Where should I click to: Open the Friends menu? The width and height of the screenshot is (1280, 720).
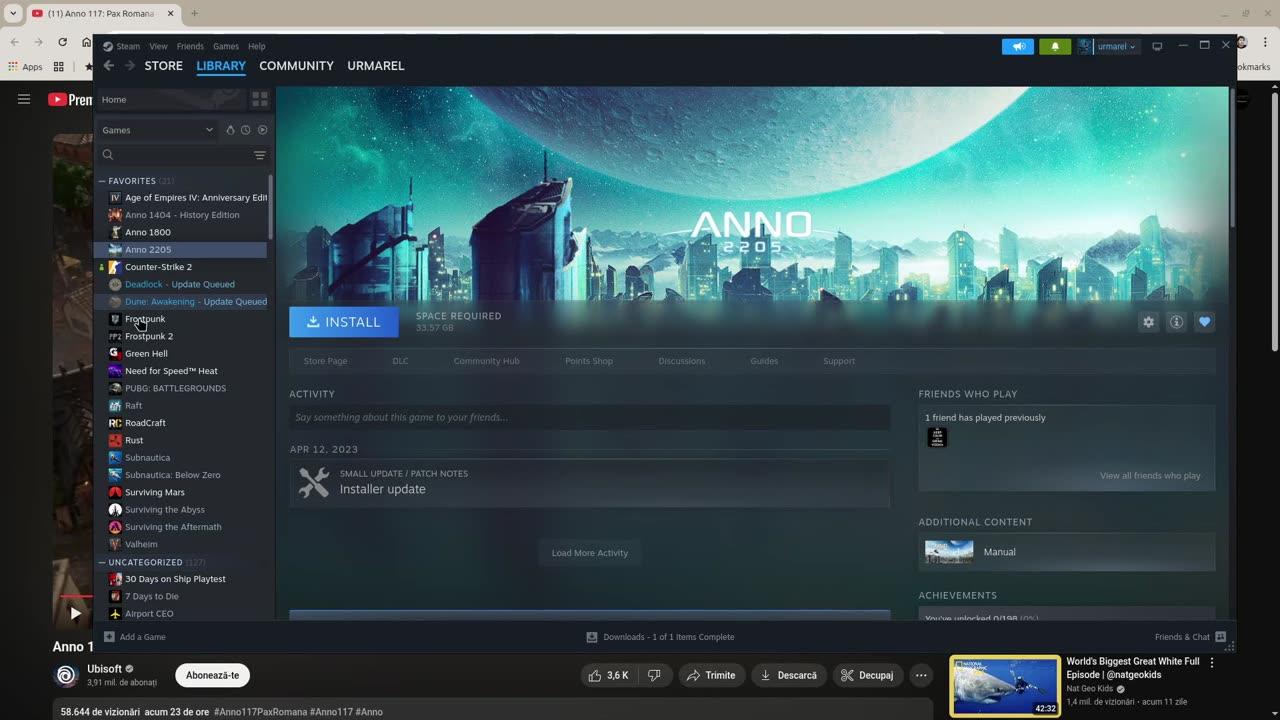tap(190, 46)
